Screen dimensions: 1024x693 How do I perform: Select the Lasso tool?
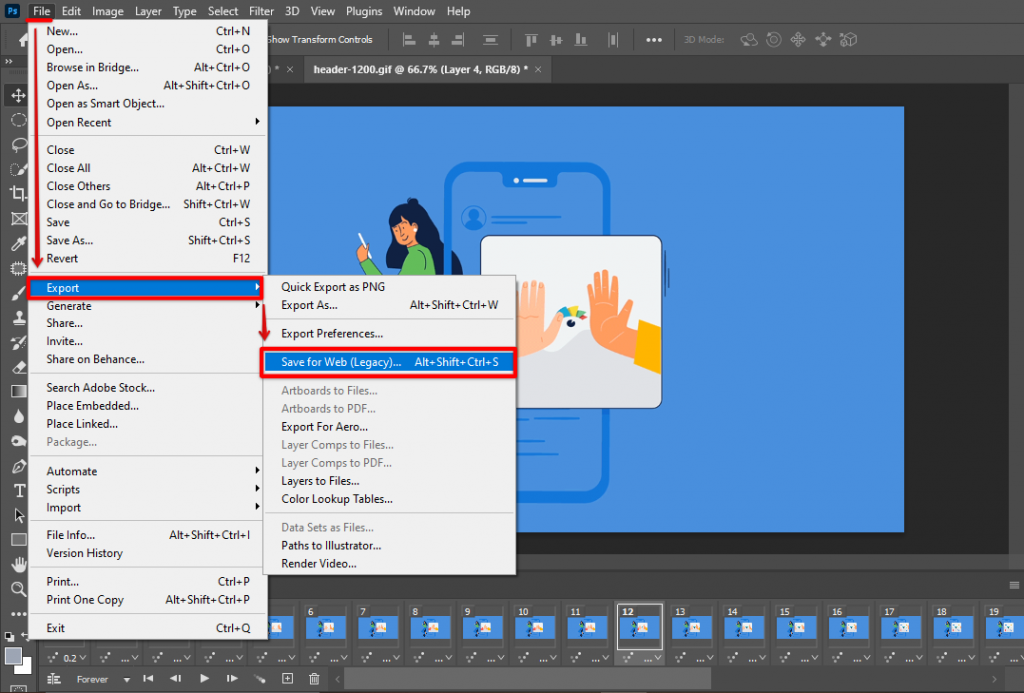coord(18,143)
